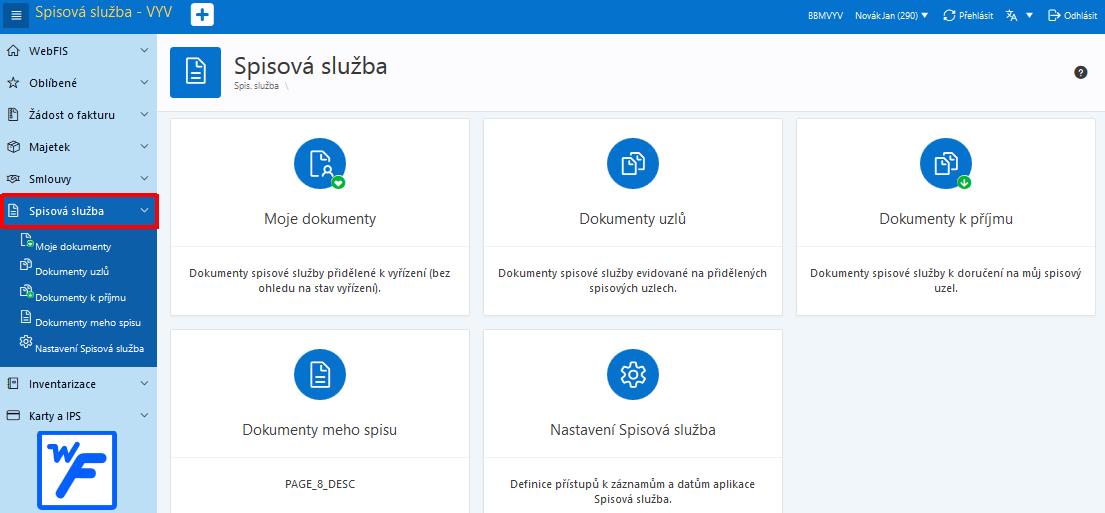The image size is (1105, 513).
Task: Click the PAGE_8_DESC description text
Action: coord(320,485)
